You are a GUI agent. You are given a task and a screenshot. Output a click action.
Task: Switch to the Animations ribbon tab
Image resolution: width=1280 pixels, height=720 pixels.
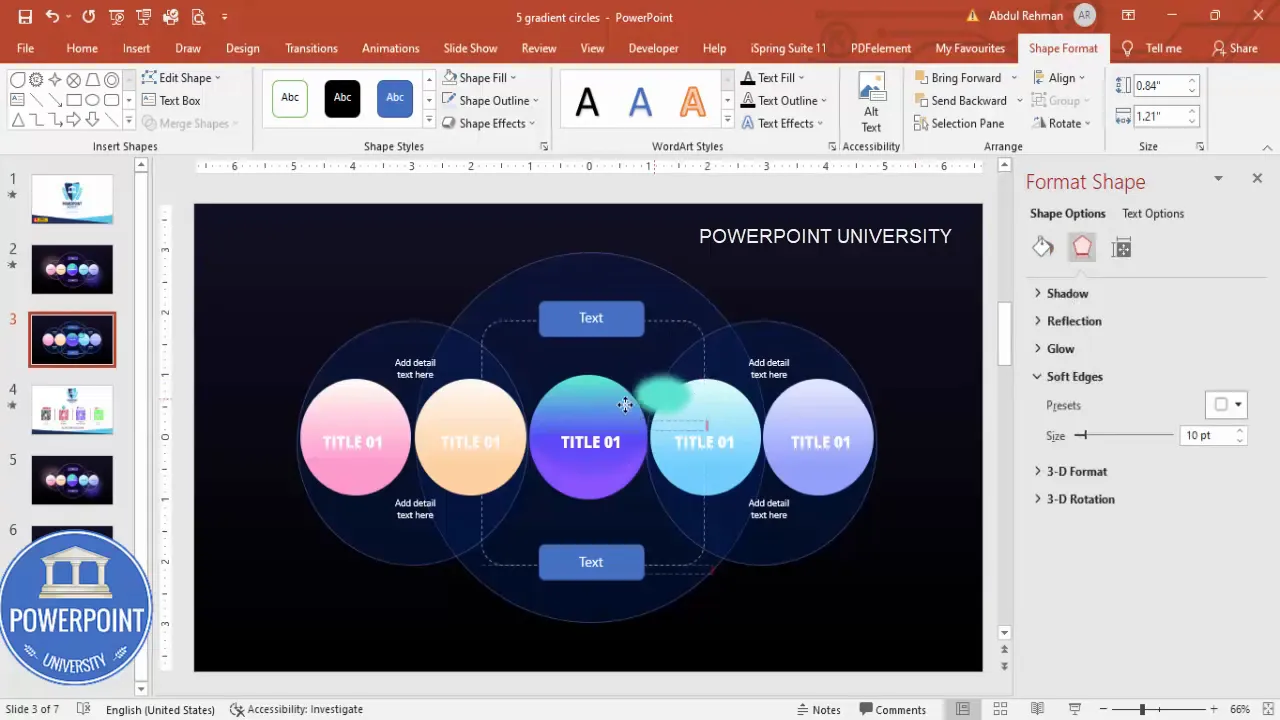390,48
